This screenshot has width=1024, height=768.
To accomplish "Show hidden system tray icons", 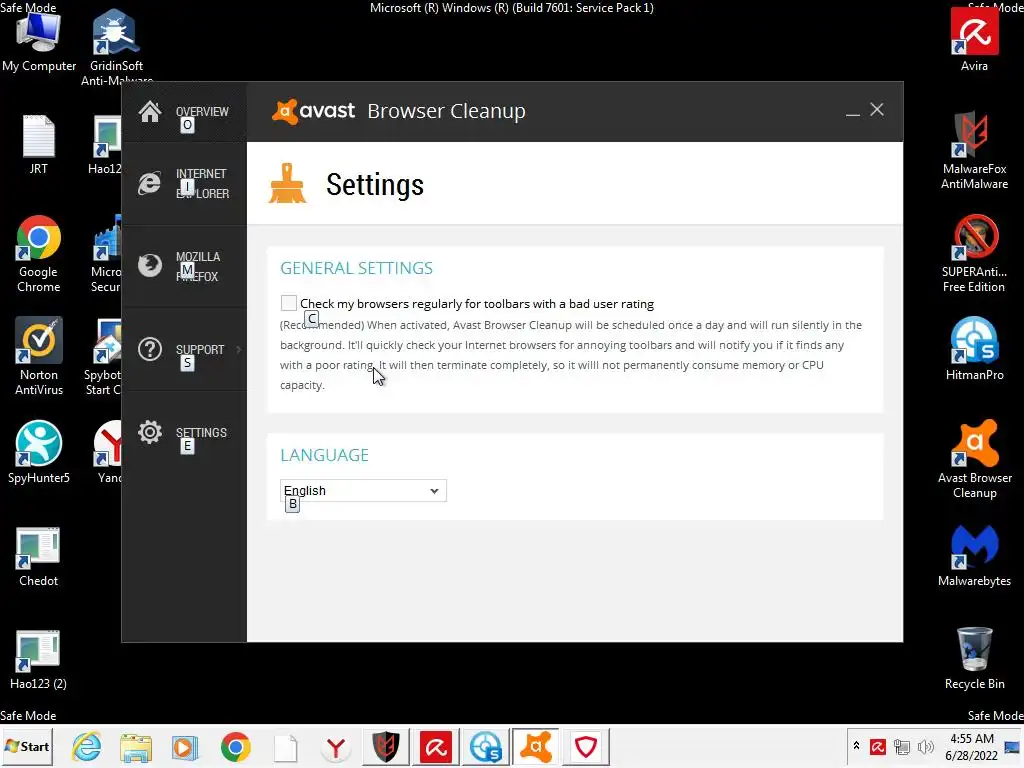I will tap(856, 746).
